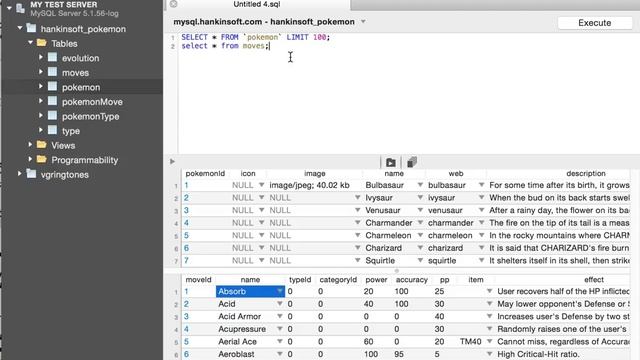Viewport: 640px width, 360px height.
Task: Click the pokemonId column header
Action: point(205,173)
